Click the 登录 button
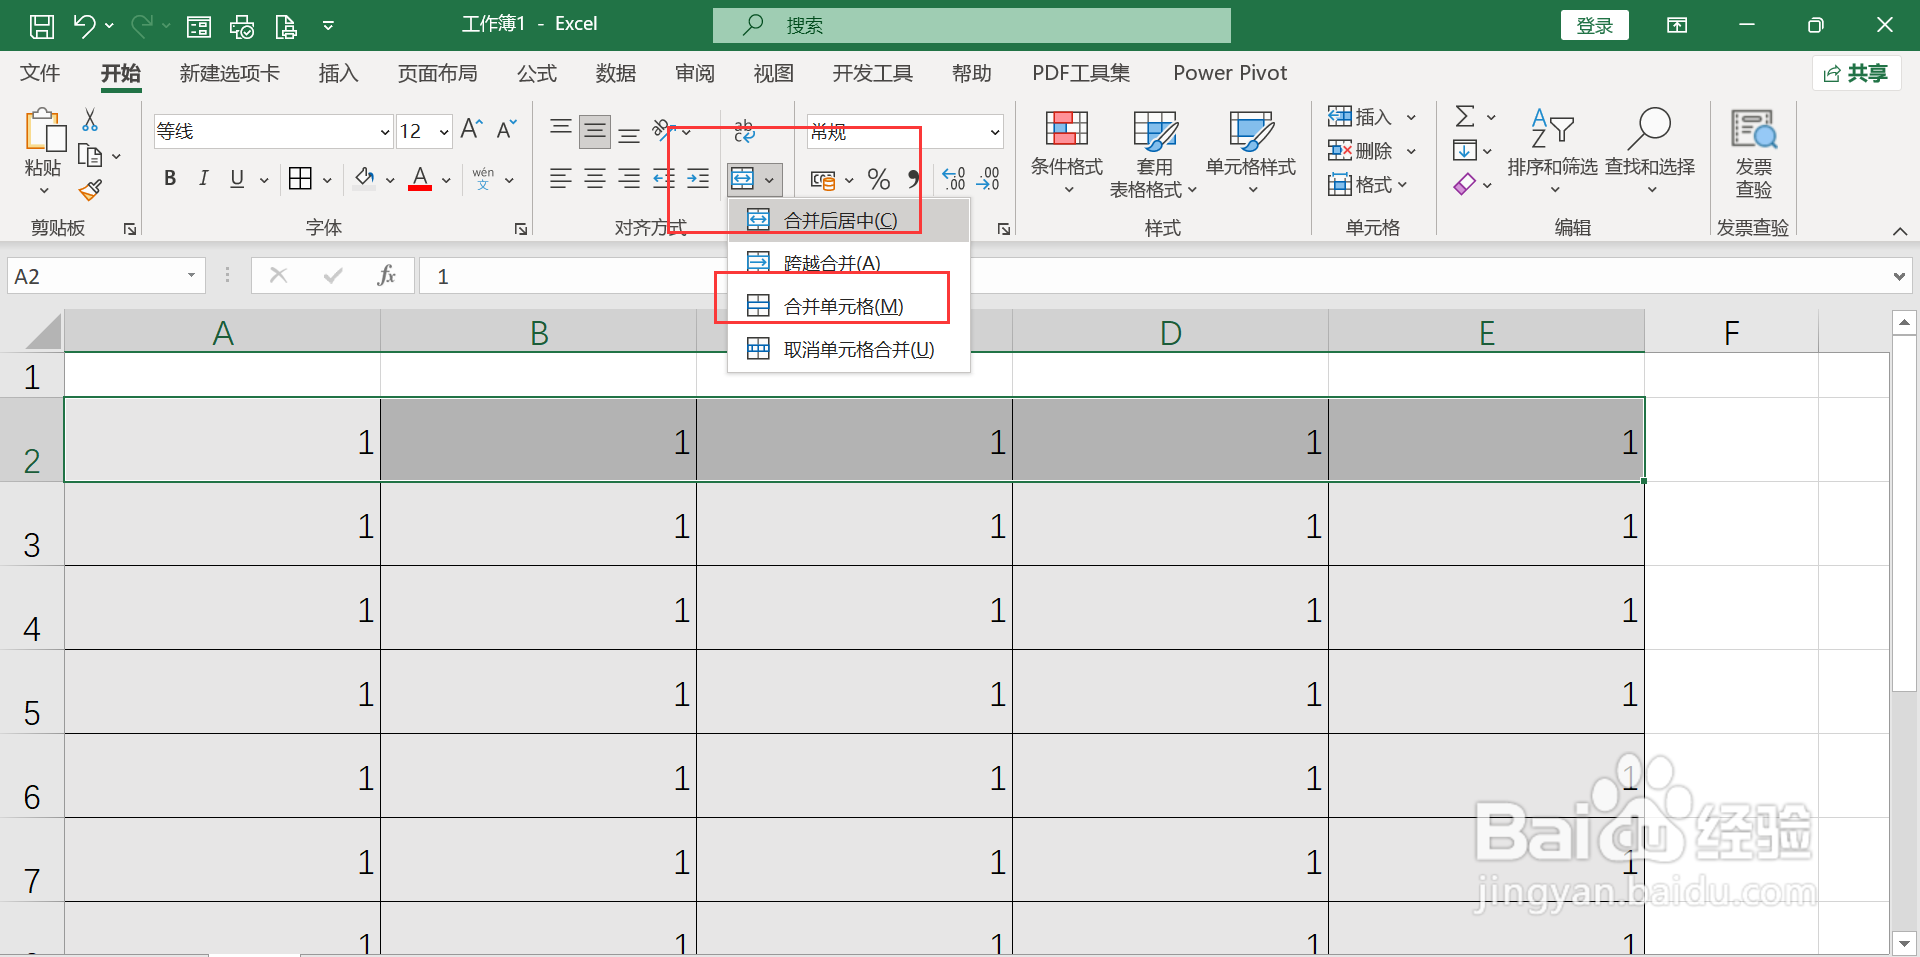Image resolution: width=1920 pixels, height=957 pixels. tap(1594, 24)
